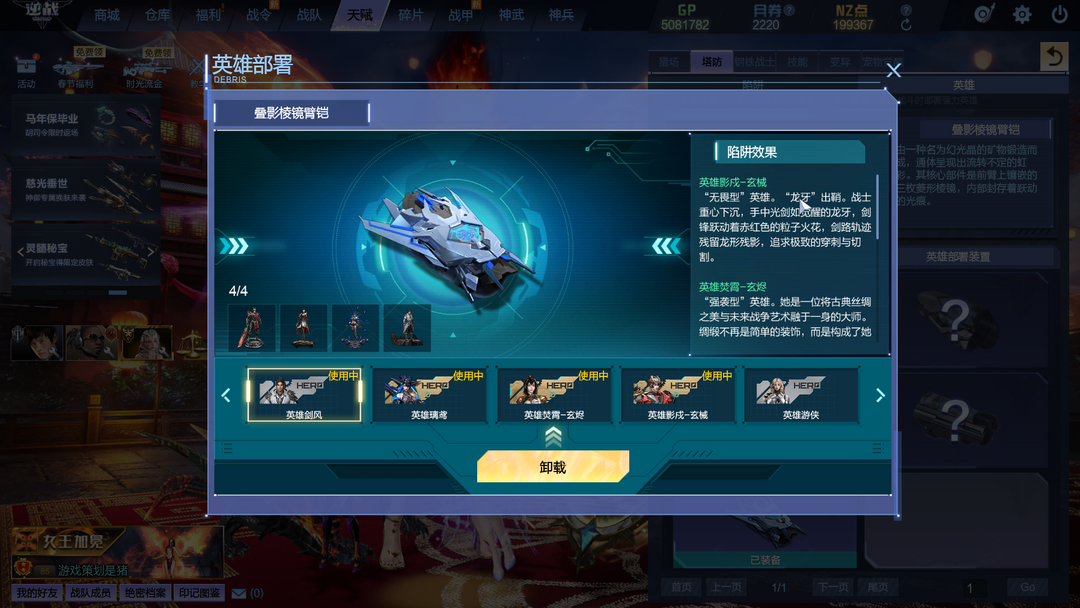Open the 活动 gift box icon
Viewport: 1080px width, 608px height.
click(x=26, y=66)
